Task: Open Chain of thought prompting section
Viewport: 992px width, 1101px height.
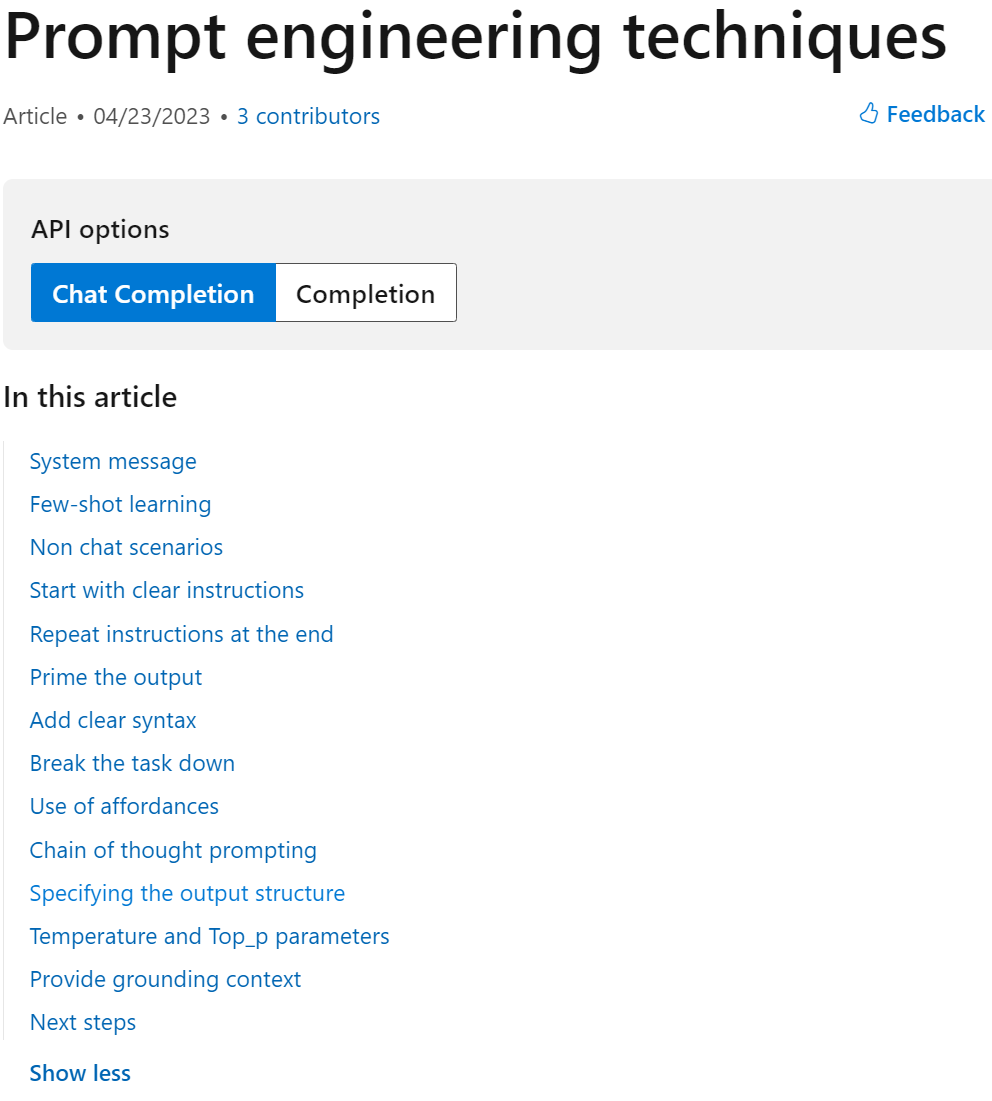Action: tap(173, 850)
